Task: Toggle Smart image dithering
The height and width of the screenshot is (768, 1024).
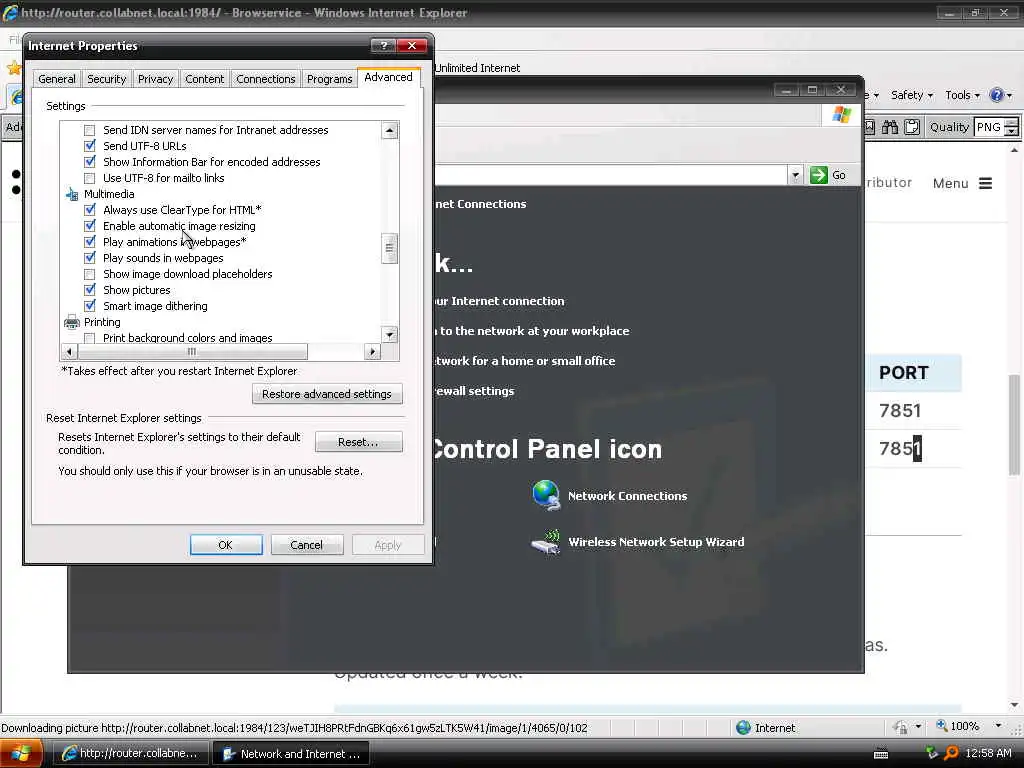Action: (89, 306)
